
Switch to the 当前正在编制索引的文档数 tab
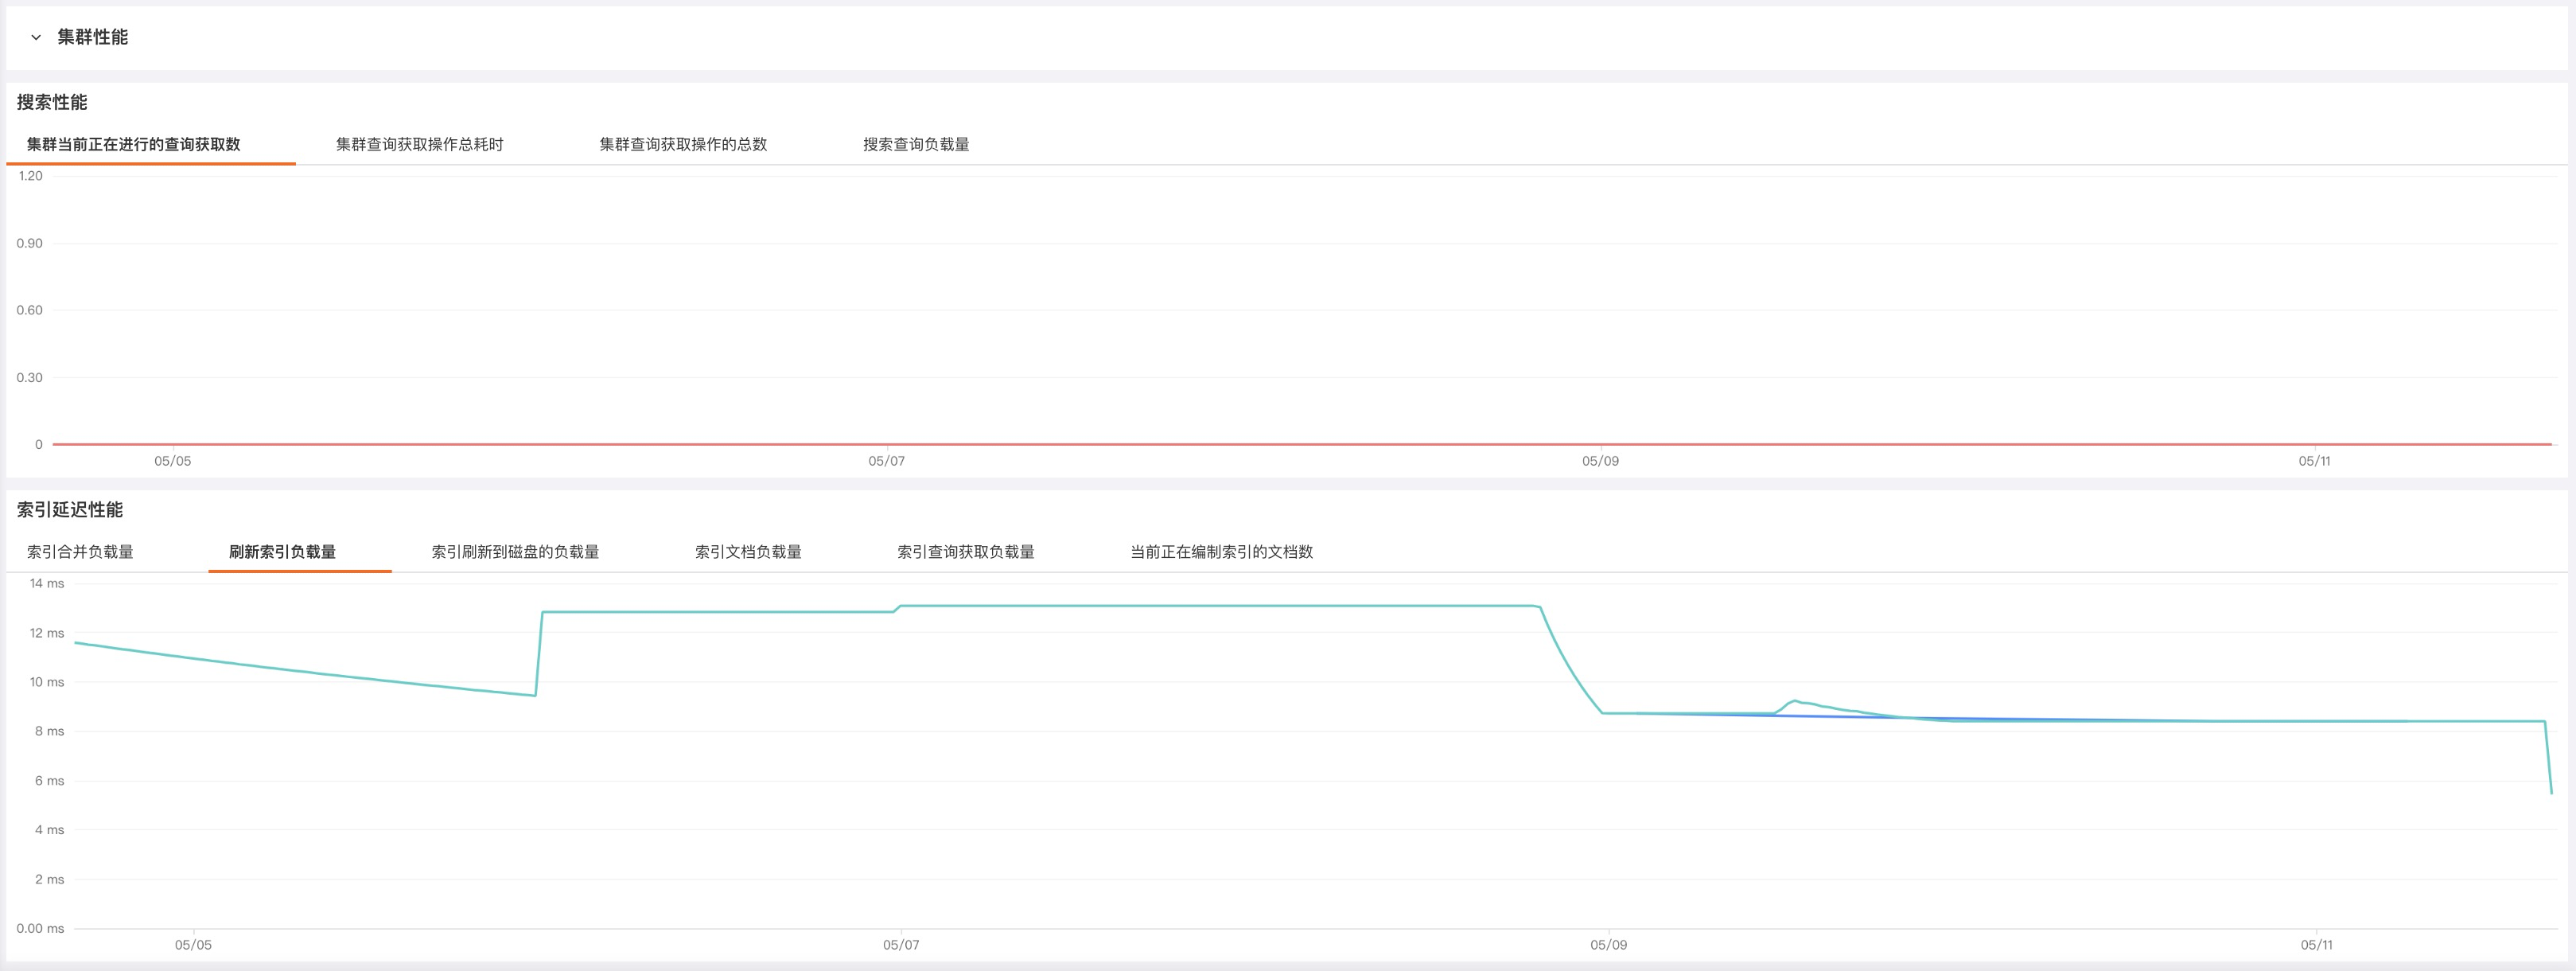coord(1221,552)
